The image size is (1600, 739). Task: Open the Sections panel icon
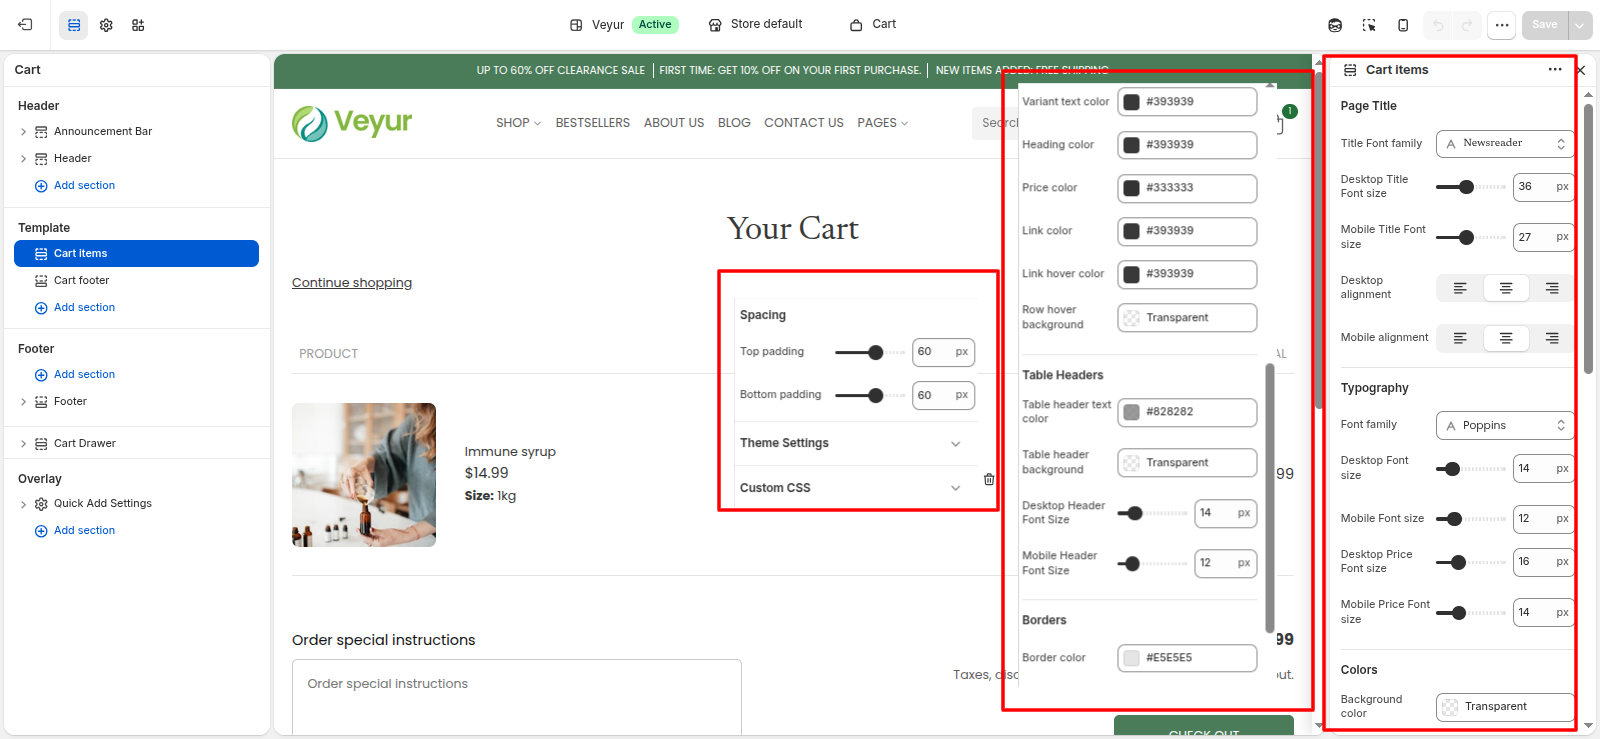[74, 25]
